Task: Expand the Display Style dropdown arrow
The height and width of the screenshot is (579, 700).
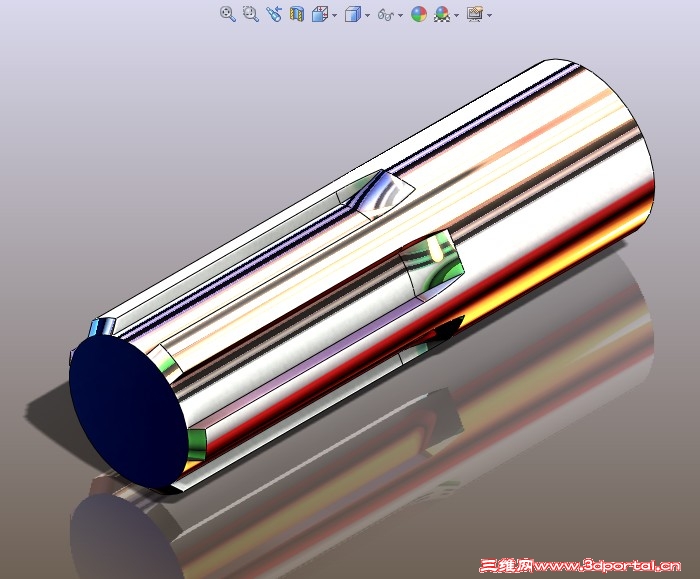Action: point(367,16)
